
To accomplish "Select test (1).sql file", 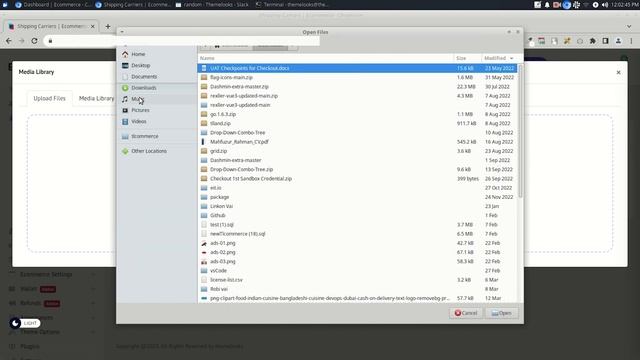I will (x=357, y=225).
